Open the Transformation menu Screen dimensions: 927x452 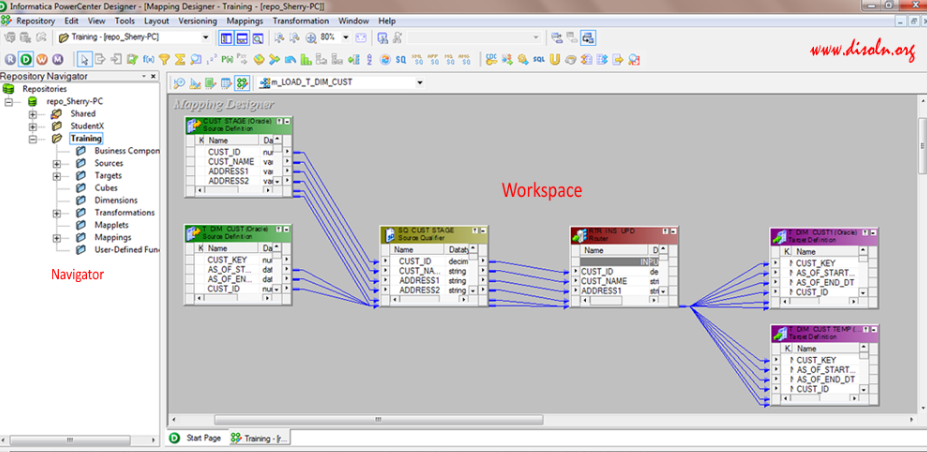click(x=300, y=21)
